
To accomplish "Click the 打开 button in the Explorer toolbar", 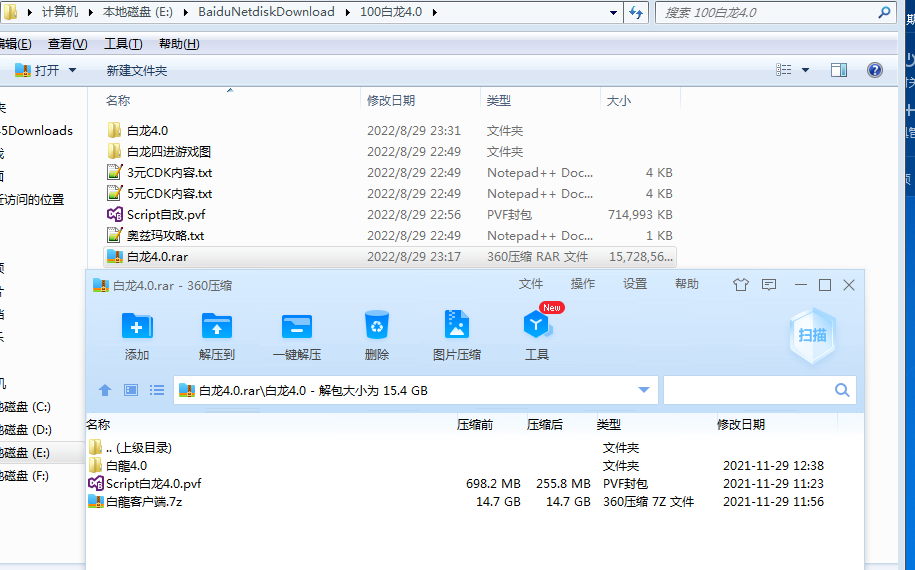I will 39,70.
